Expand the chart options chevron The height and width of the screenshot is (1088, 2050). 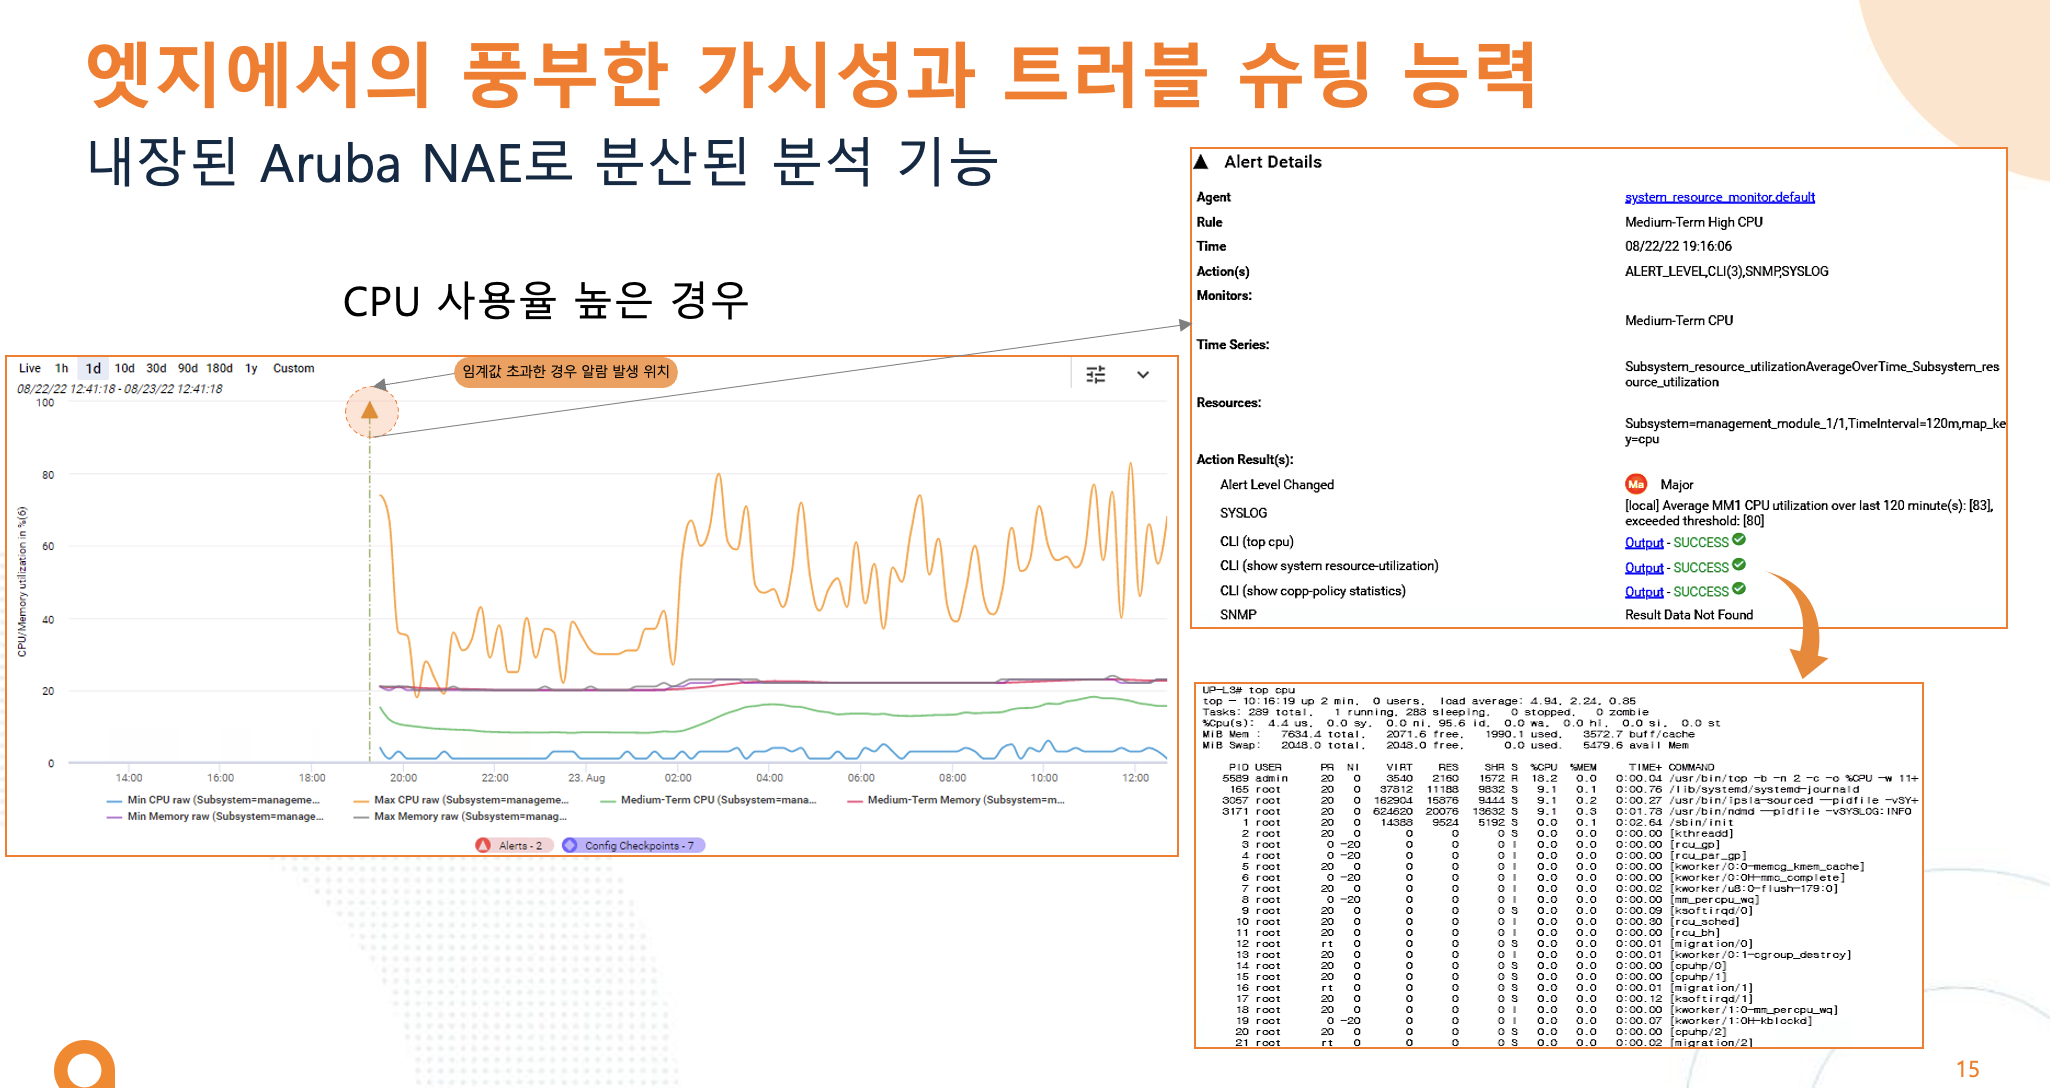(1143, 374)
